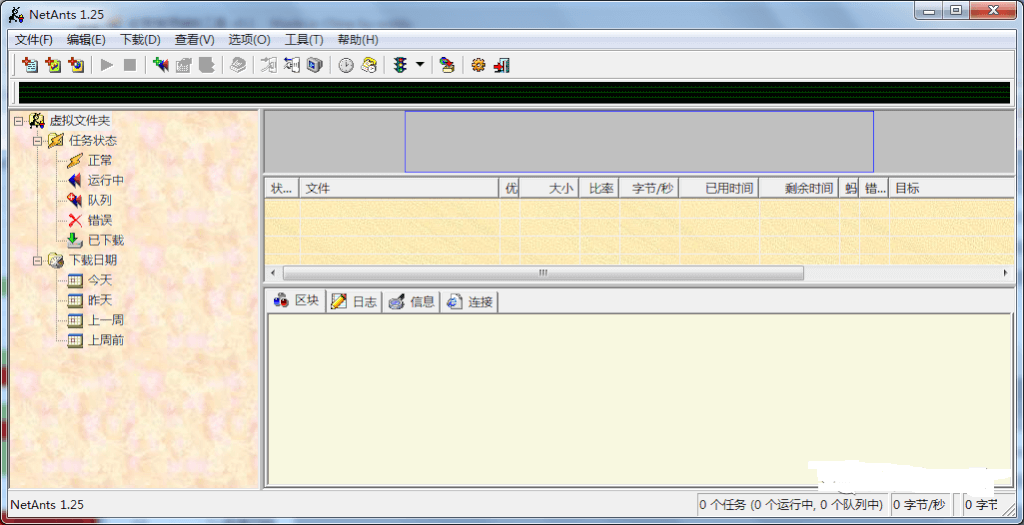The height and width of the screenshot is (525, 1024).
Task: Switch to the 信息 tab
Action: (411, 302)
